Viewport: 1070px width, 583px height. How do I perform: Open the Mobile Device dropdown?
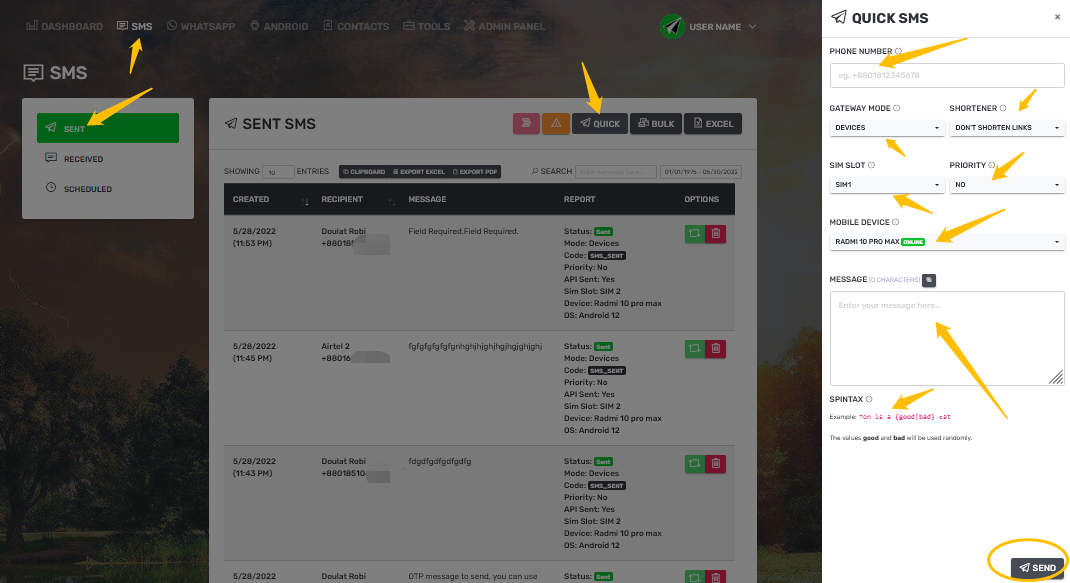pyautogui.click(x=946, y=242)
